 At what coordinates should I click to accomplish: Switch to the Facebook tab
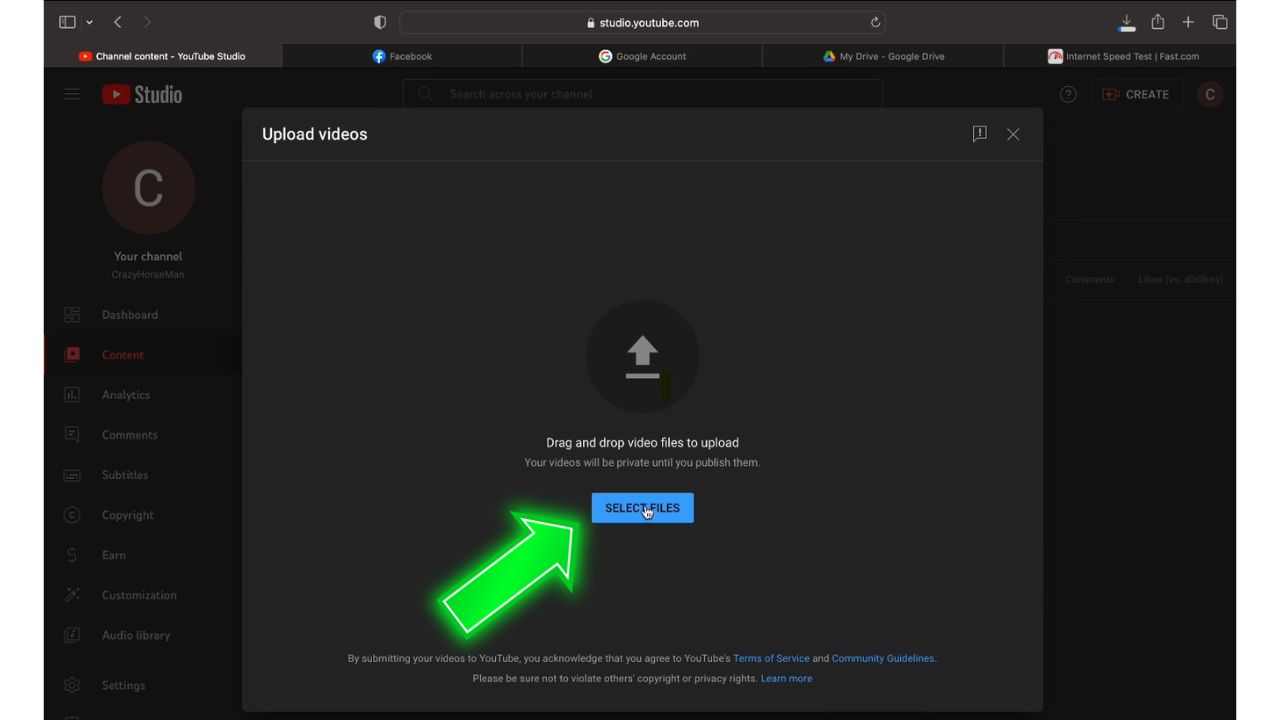coord(402,56)
